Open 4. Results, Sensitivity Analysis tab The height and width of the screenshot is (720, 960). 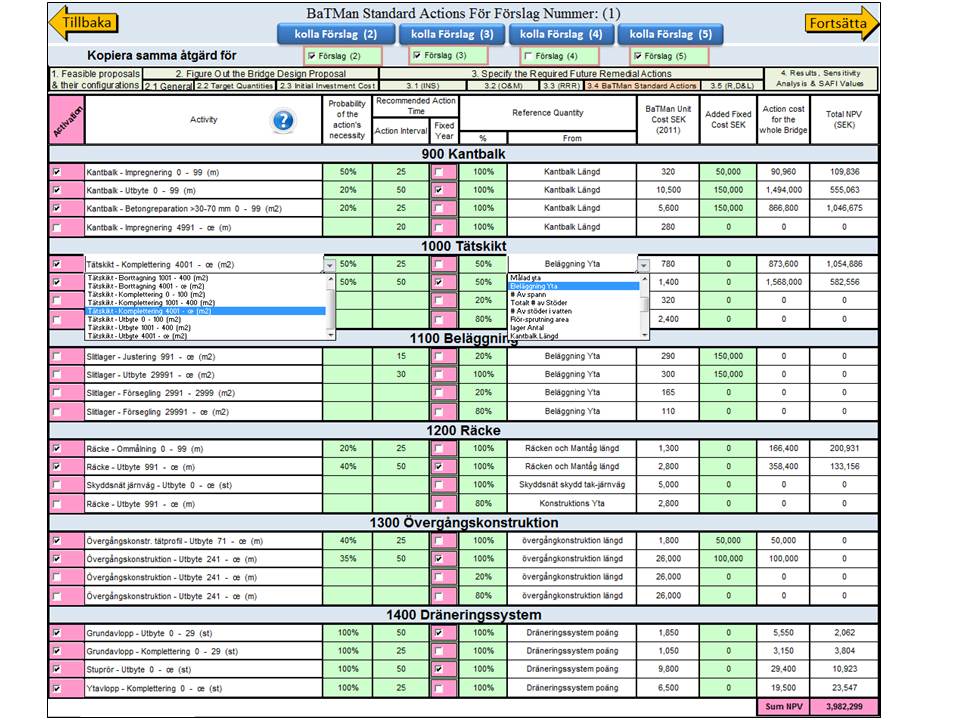click(x=820, y=78)
